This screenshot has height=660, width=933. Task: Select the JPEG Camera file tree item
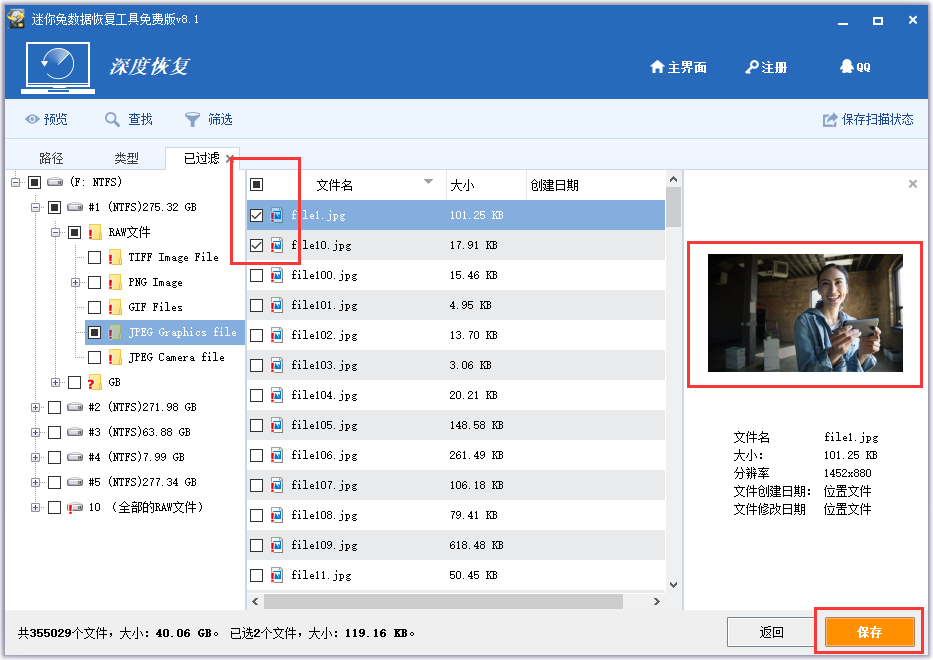point(177,357)
